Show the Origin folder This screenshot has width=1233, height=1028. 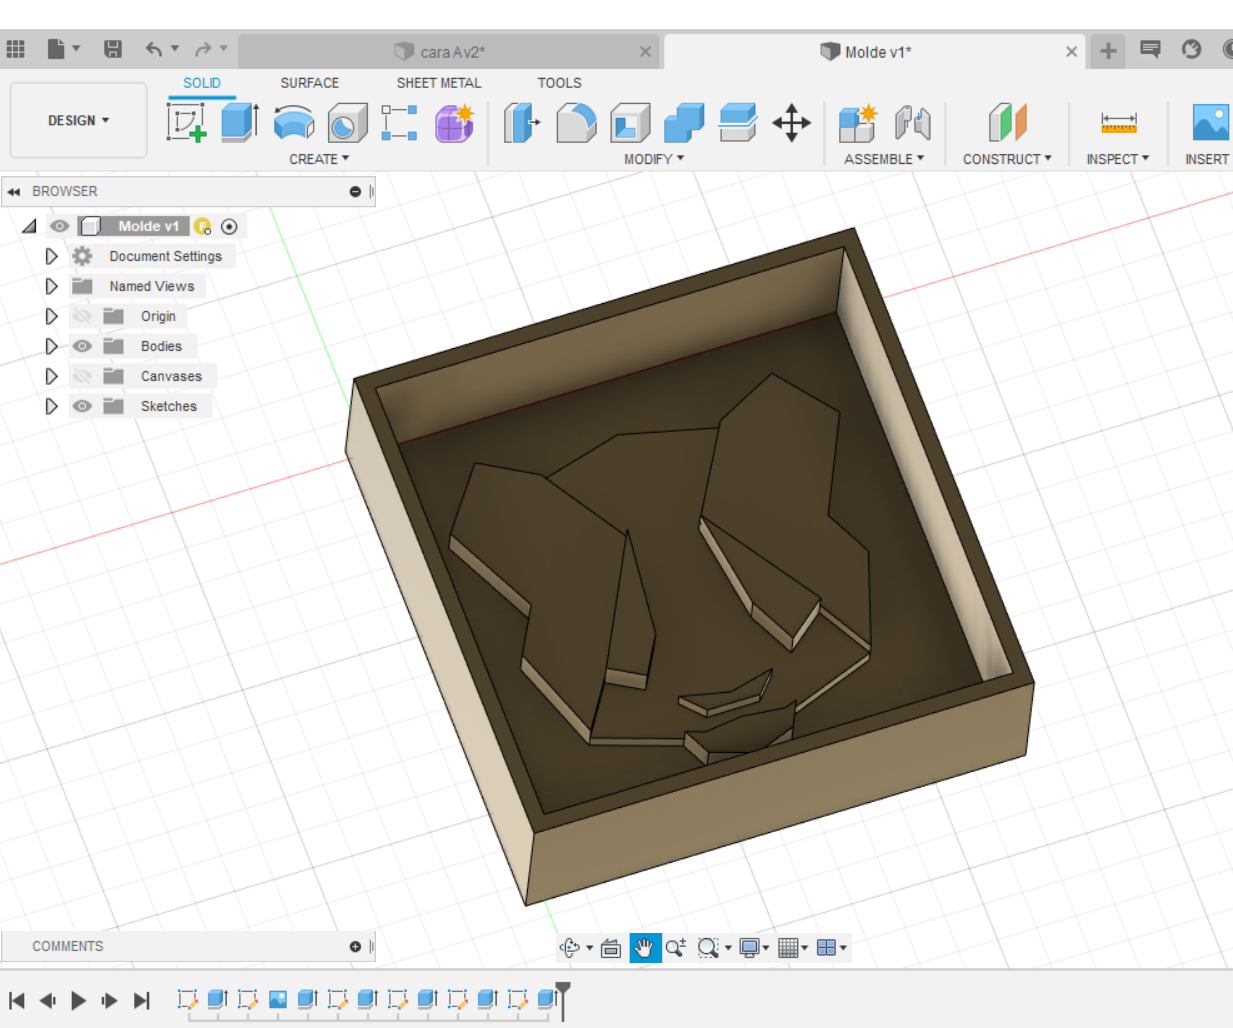(x=82, y=316)
